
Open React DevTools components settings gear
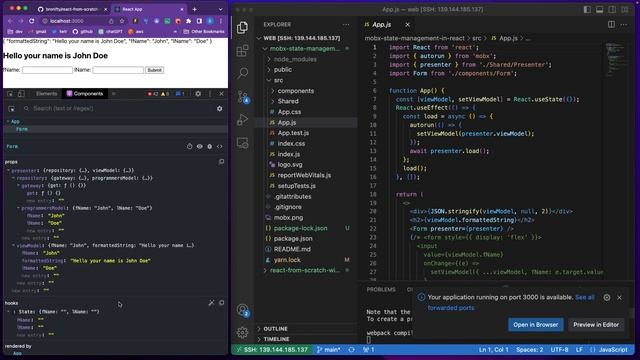[x=220, y=109]
